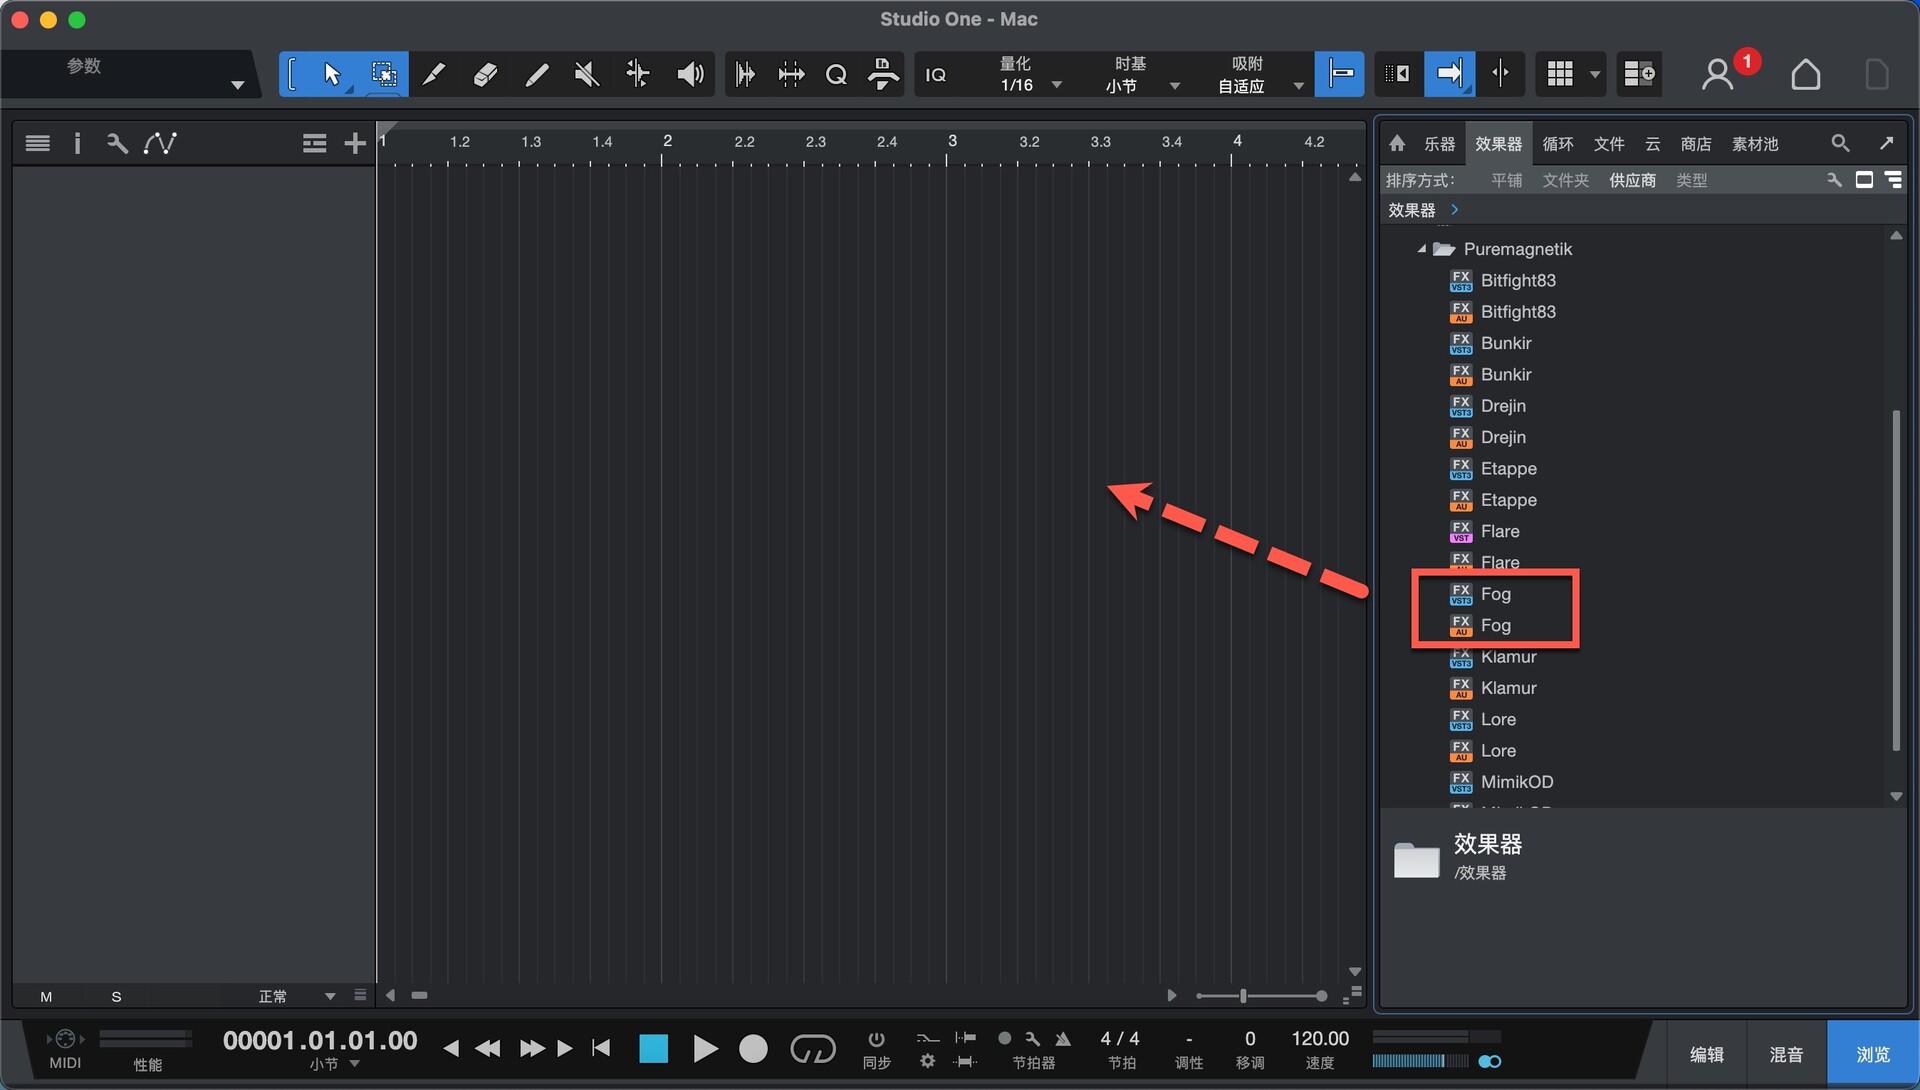Click the global S solo button

coord(116,996)
